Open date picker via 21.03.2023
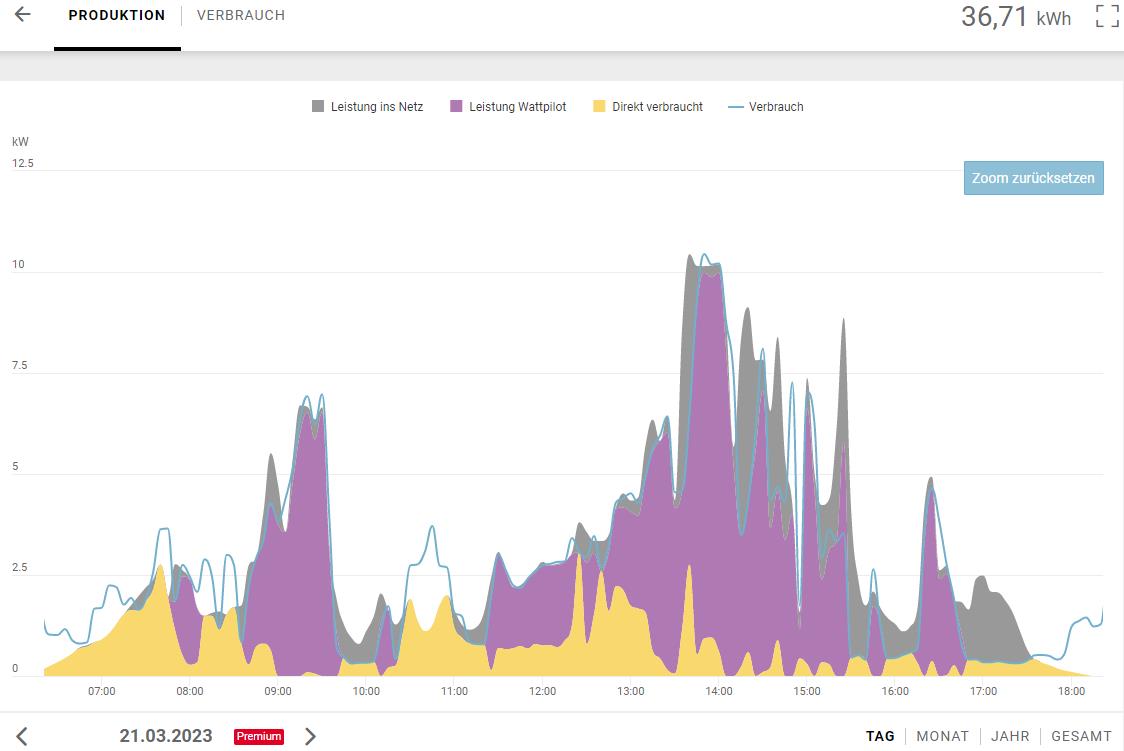The image size is (1124, 751). 166,736
